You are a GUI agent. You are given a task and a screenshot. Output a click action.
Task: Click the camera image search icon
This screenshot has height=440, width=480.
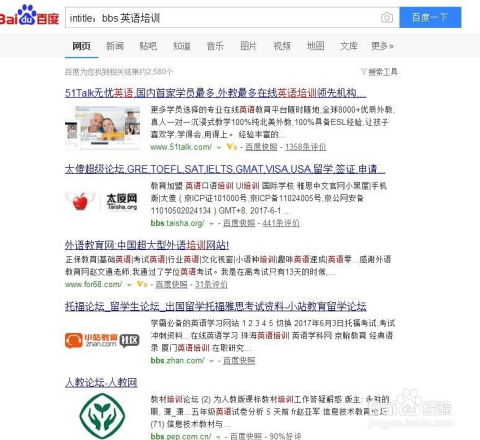pyautogui.click(x=387, y=17)
